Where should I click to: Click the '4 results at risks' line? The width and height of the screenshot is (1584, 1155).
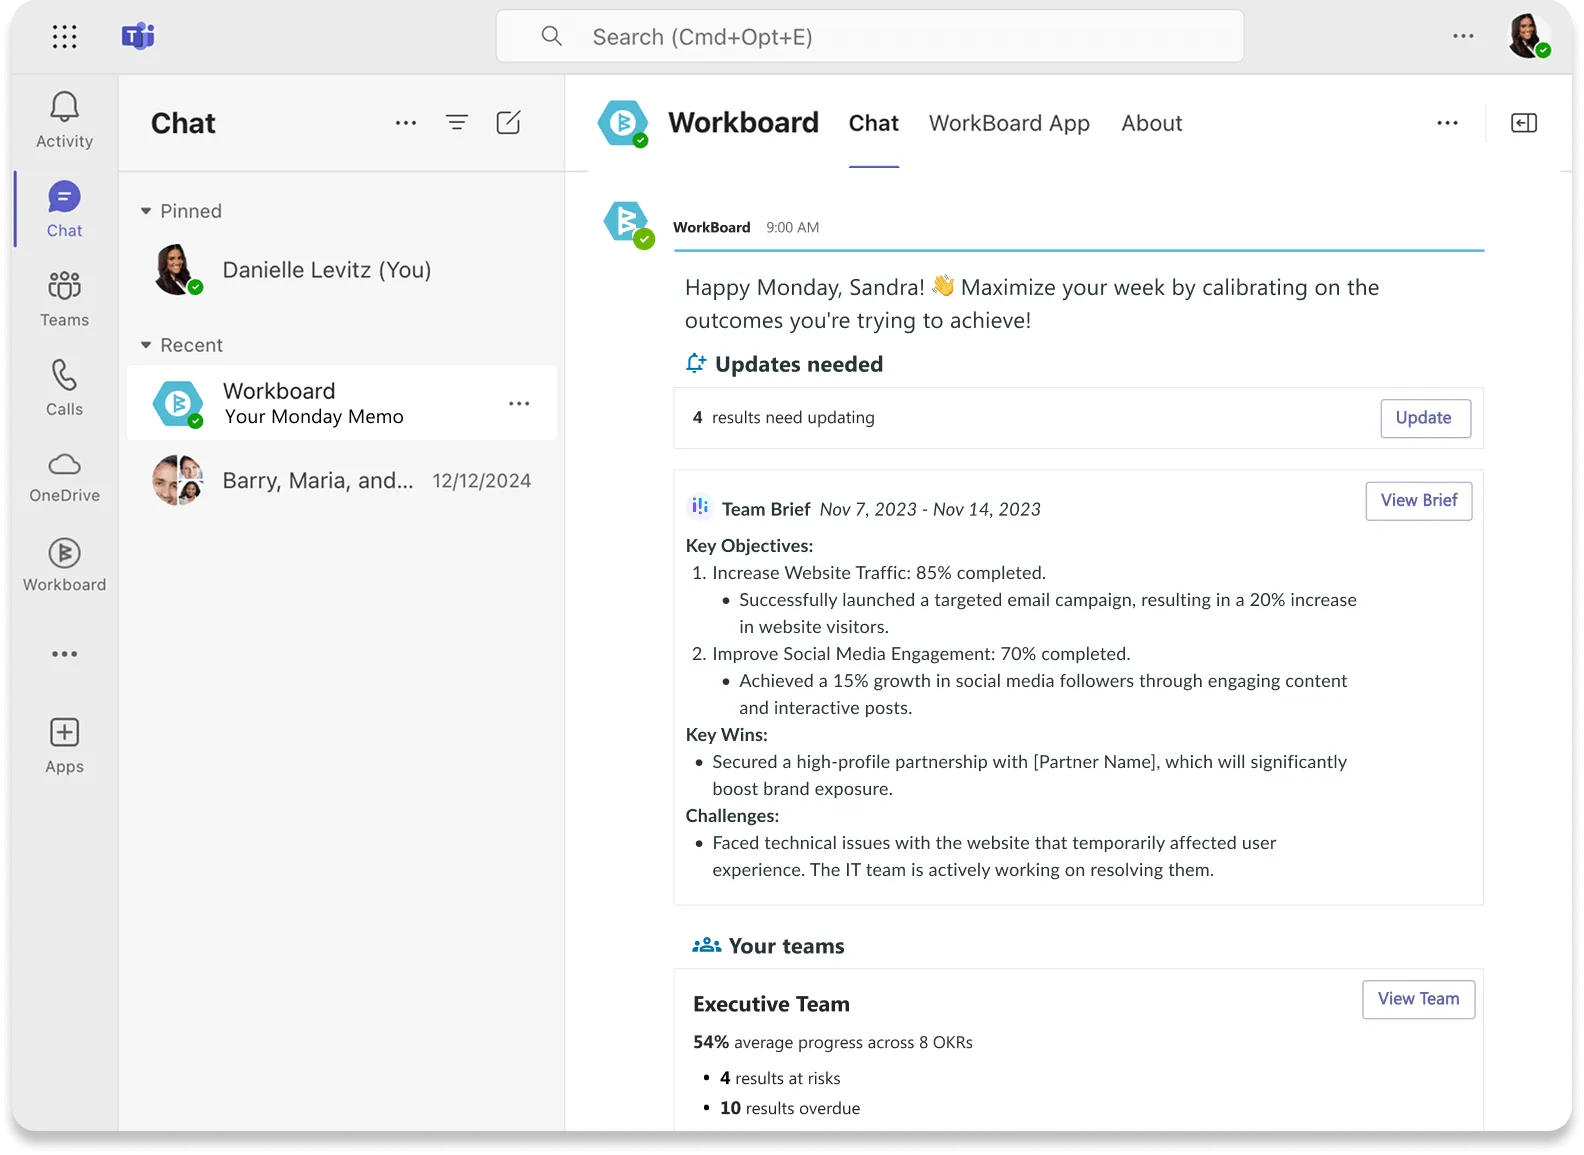coord(780,1078)
